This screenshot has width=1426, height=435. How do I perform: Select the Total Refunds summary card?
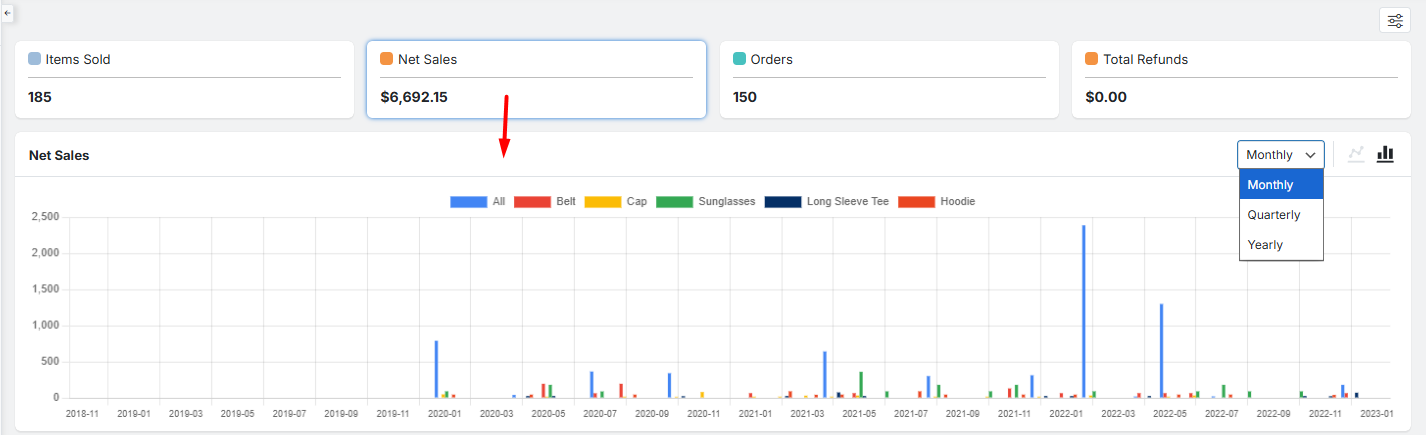point(1241,80)
